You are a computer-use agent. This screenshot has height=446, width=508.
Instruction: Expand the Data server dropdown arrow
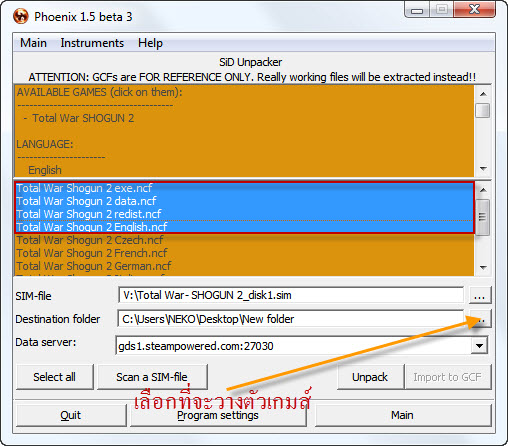pyautogui.click(x=479, y=346)
